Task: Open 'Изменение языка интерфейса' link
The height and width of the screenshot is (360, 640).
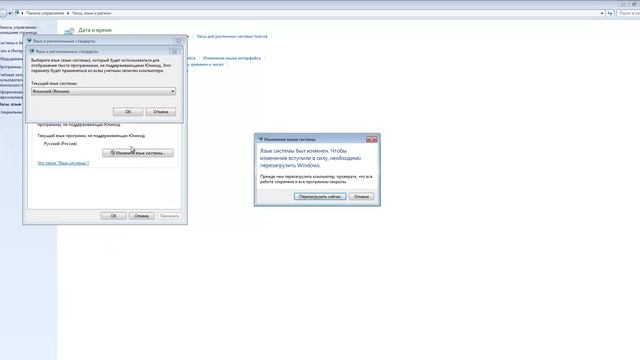Action: click(x=231, y=58)
